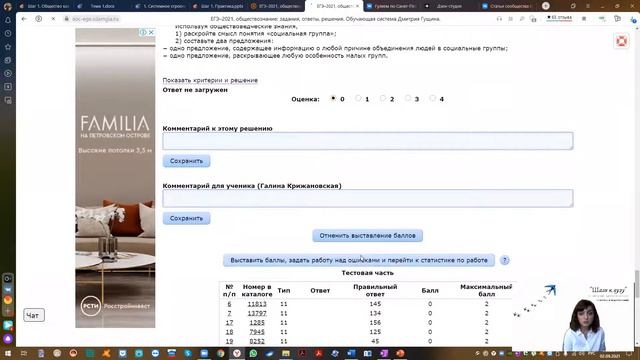Screen dimensions: 640x360
Task: Open catalog number 11813 link
Action: tap(257, 304)
